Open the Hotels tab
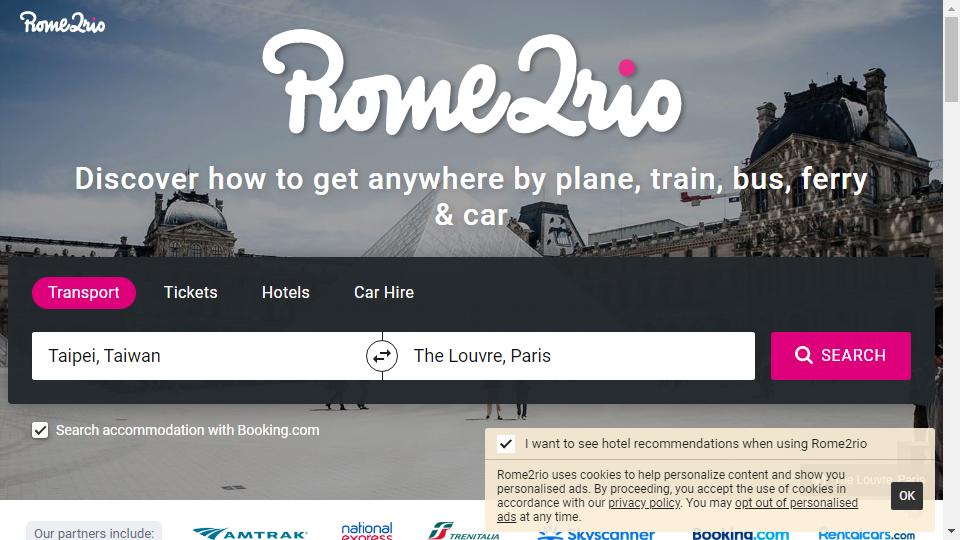Image resolution: width=960 pixels, height=540 pixels. pyautogui.click(x=285, y=293)
